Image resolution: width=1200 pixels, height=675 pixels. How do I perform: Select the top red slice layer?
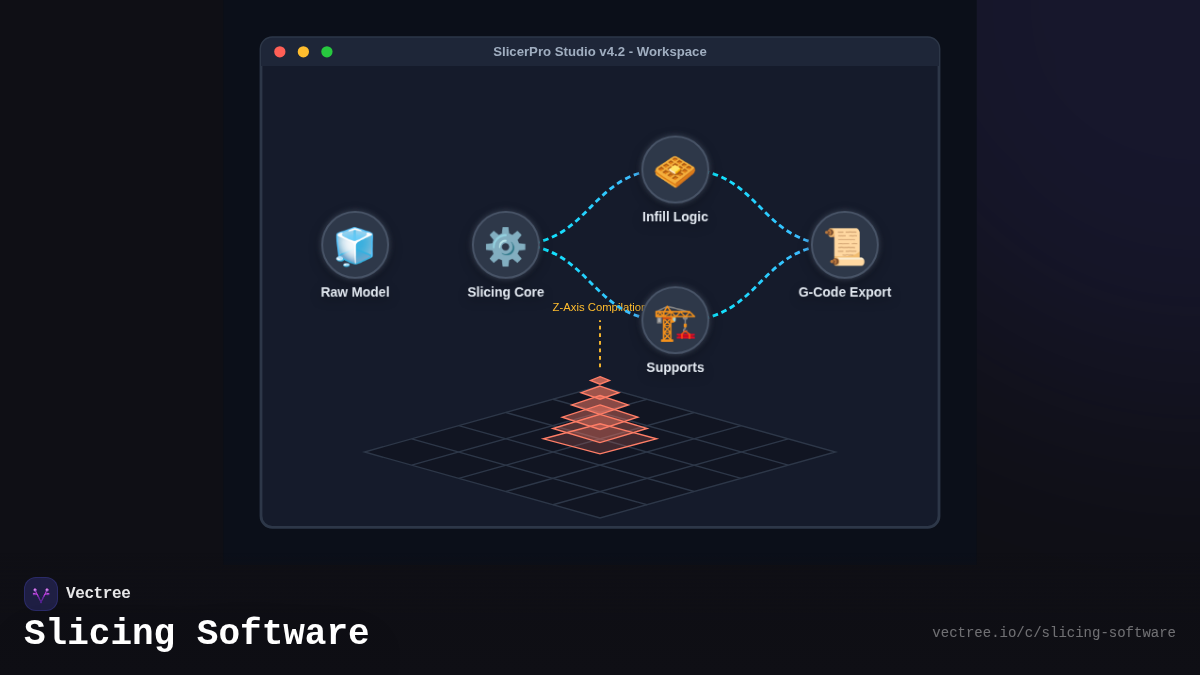600,381
